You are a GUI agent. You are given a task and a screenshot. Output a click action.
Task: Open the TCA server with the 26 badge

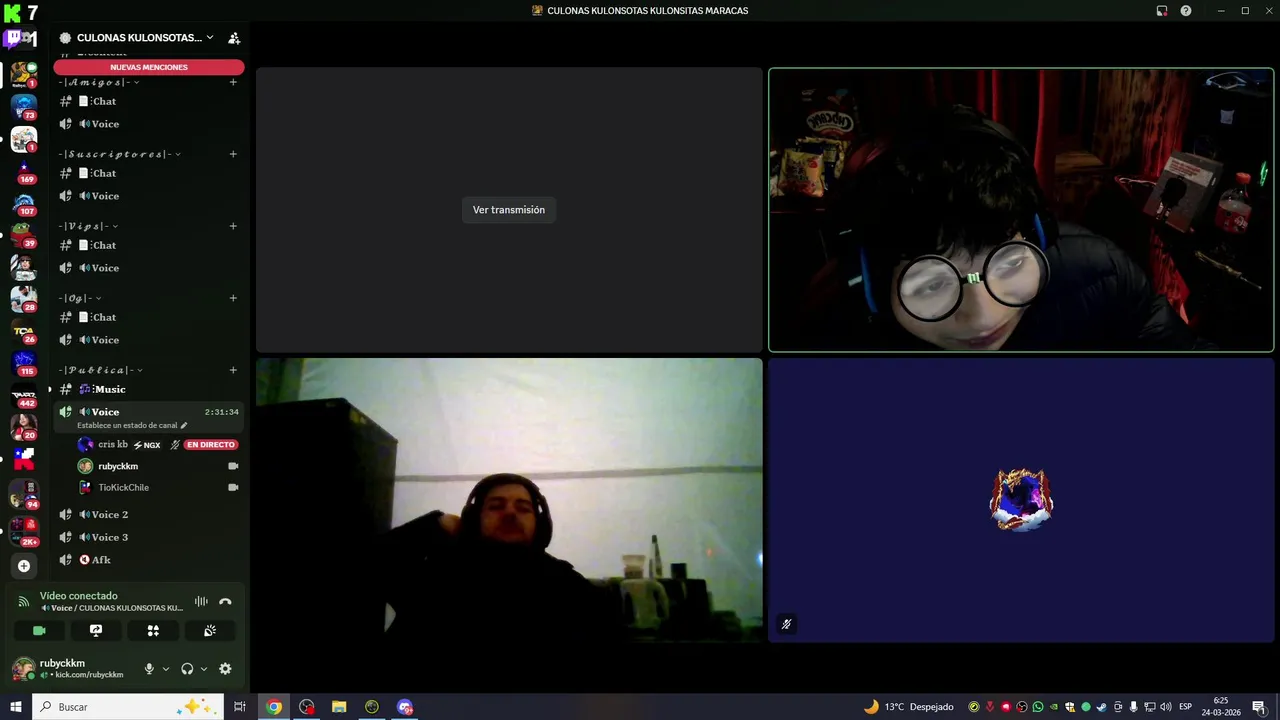click(x=24, y=331)
